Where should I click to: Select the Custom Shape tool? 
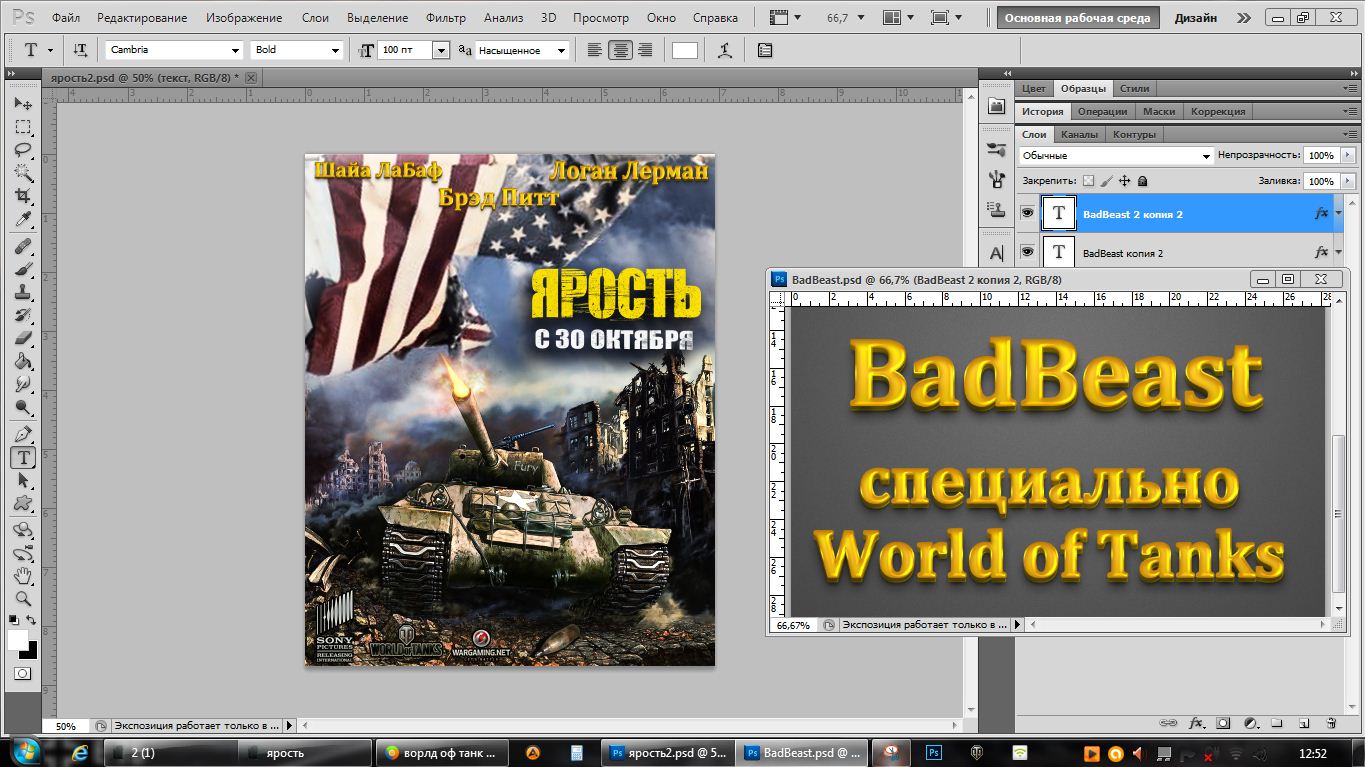(x=23, y=503)
